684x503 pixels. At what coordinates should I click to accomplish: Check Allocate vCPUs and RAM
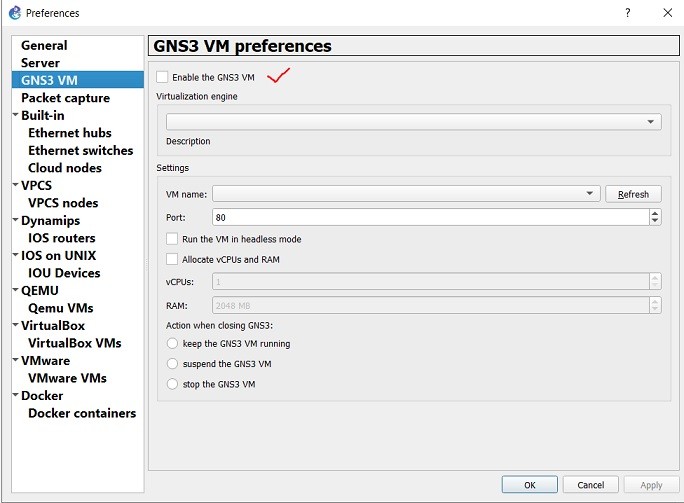click(x=172, y=259)
